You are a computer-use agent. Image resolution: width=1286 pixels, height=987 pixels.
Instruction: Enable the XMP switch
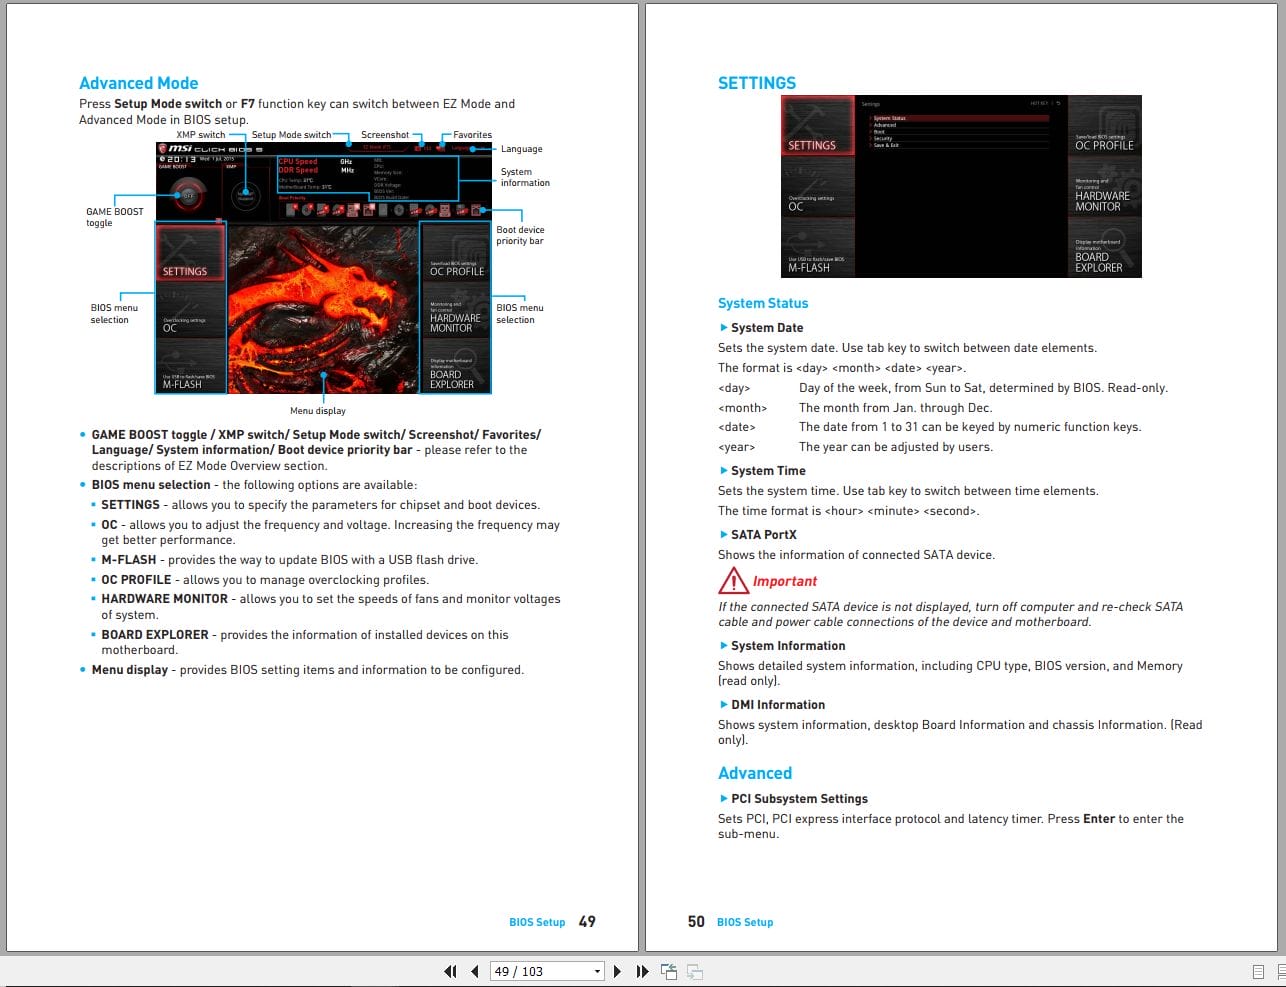click(245, 194)
